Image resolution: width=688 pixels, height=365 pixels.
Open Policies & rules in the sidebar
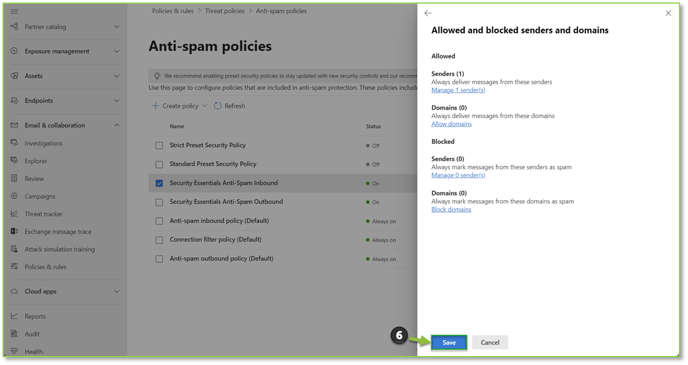[x=45, y=267]
